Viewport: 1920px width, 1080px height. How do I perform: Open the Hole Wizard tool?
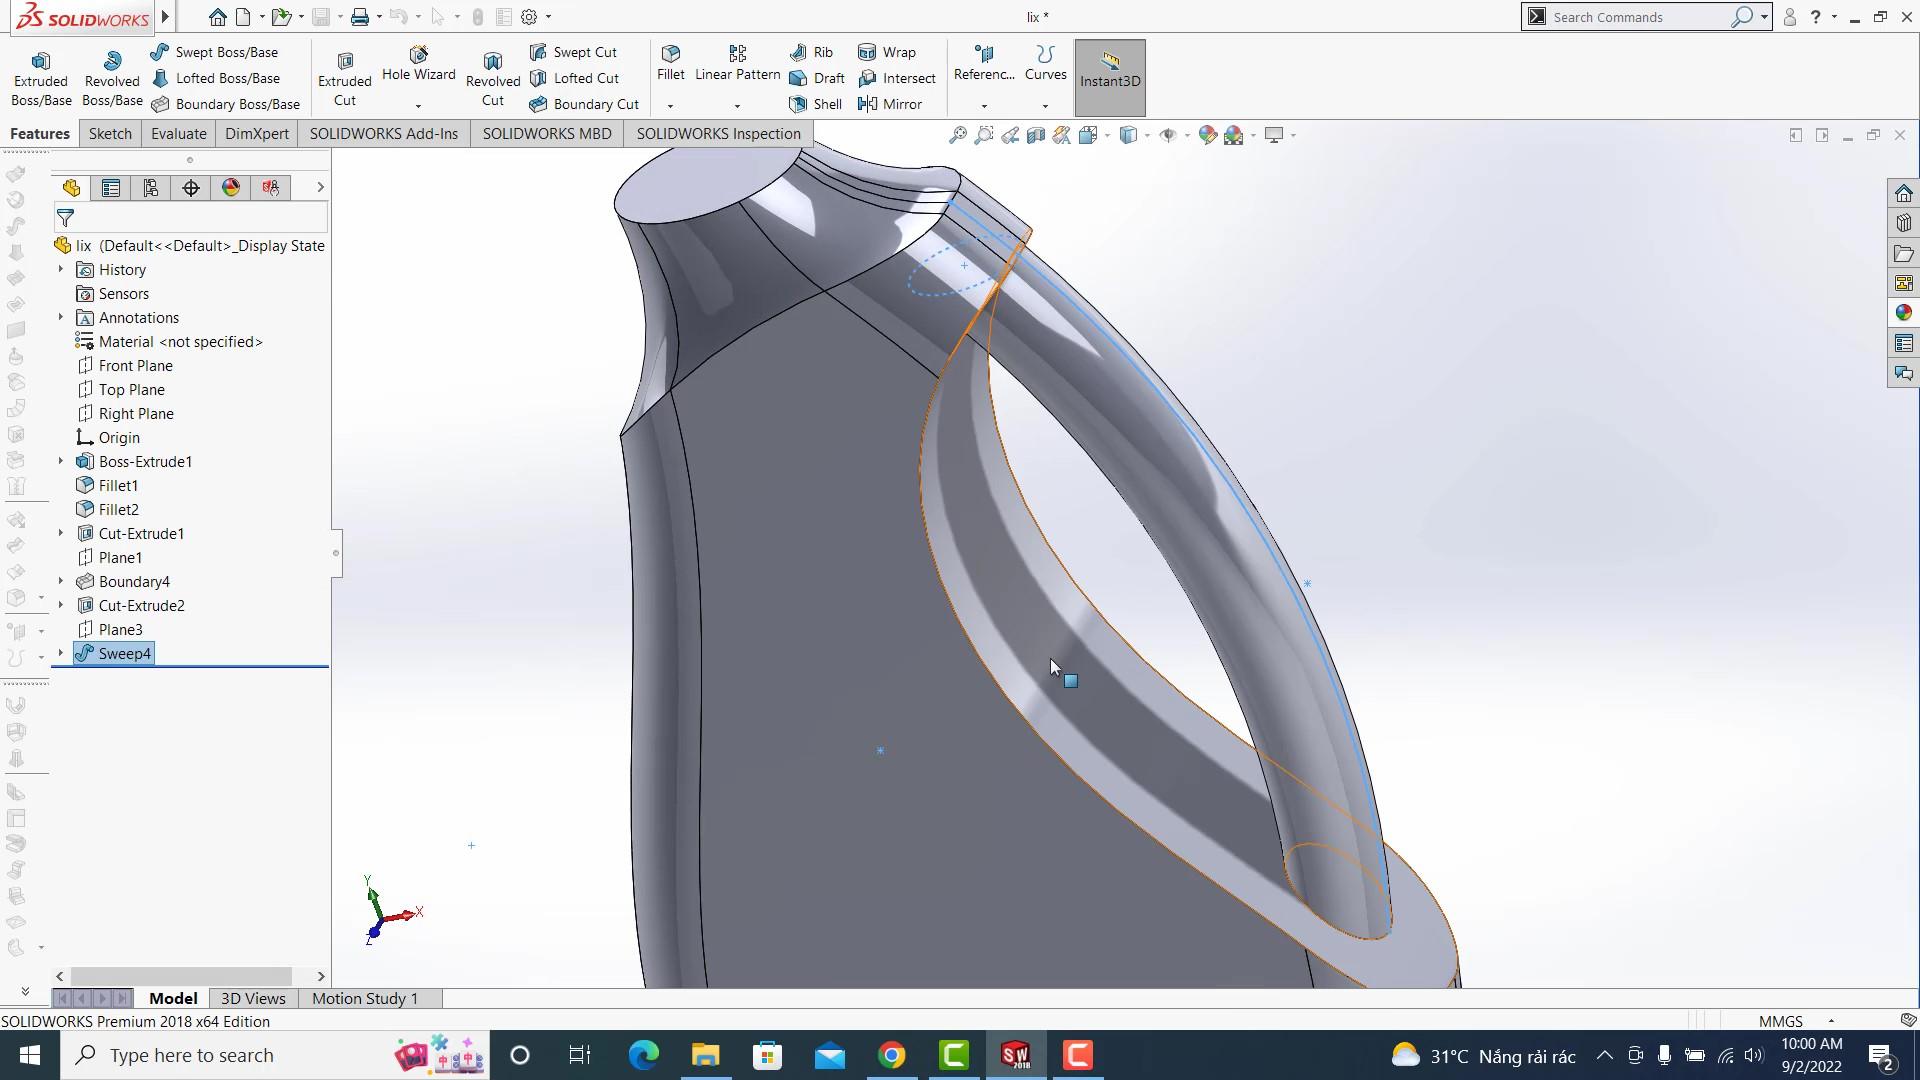(418, 70)
